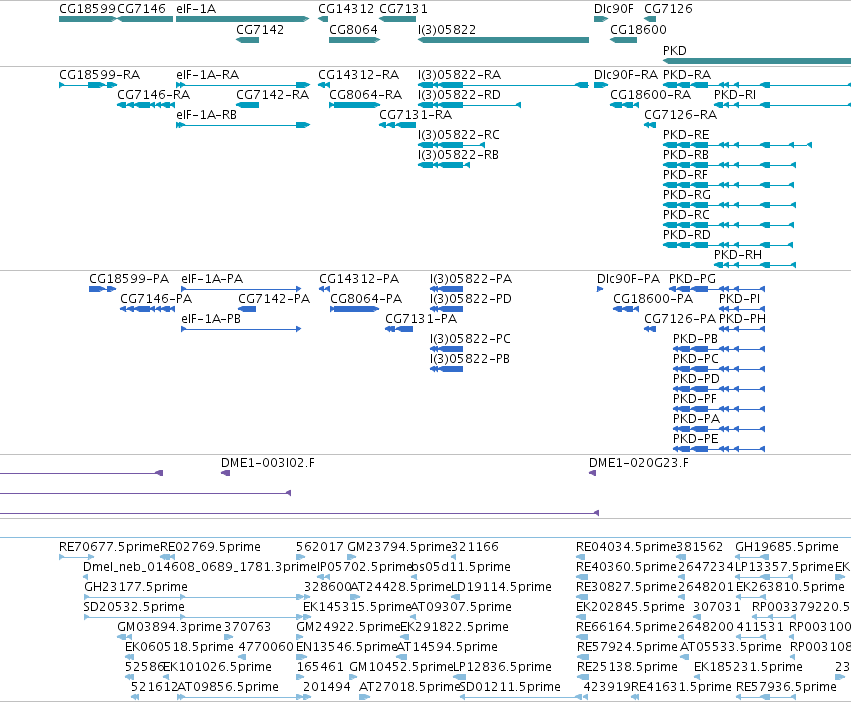Click the CG7126 gene label

click(669, 9)
